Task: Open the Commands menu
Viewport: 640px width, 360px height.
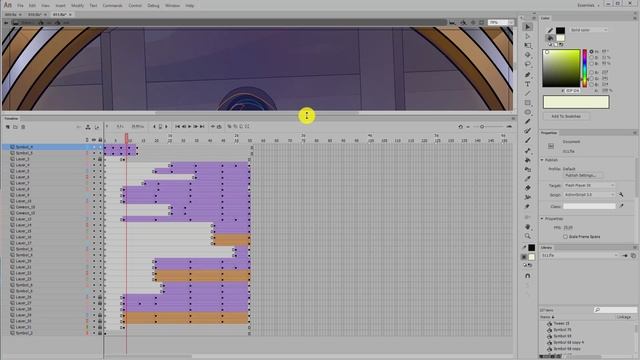Action: 112,6
